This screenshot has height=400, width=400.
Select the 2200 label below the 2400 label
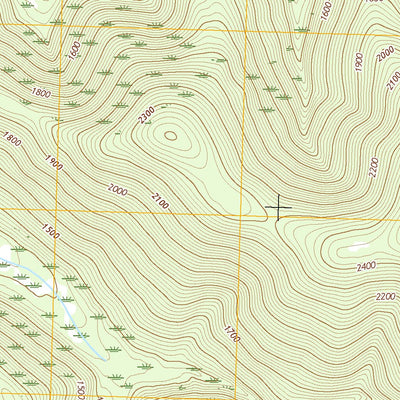pos(386,297)
